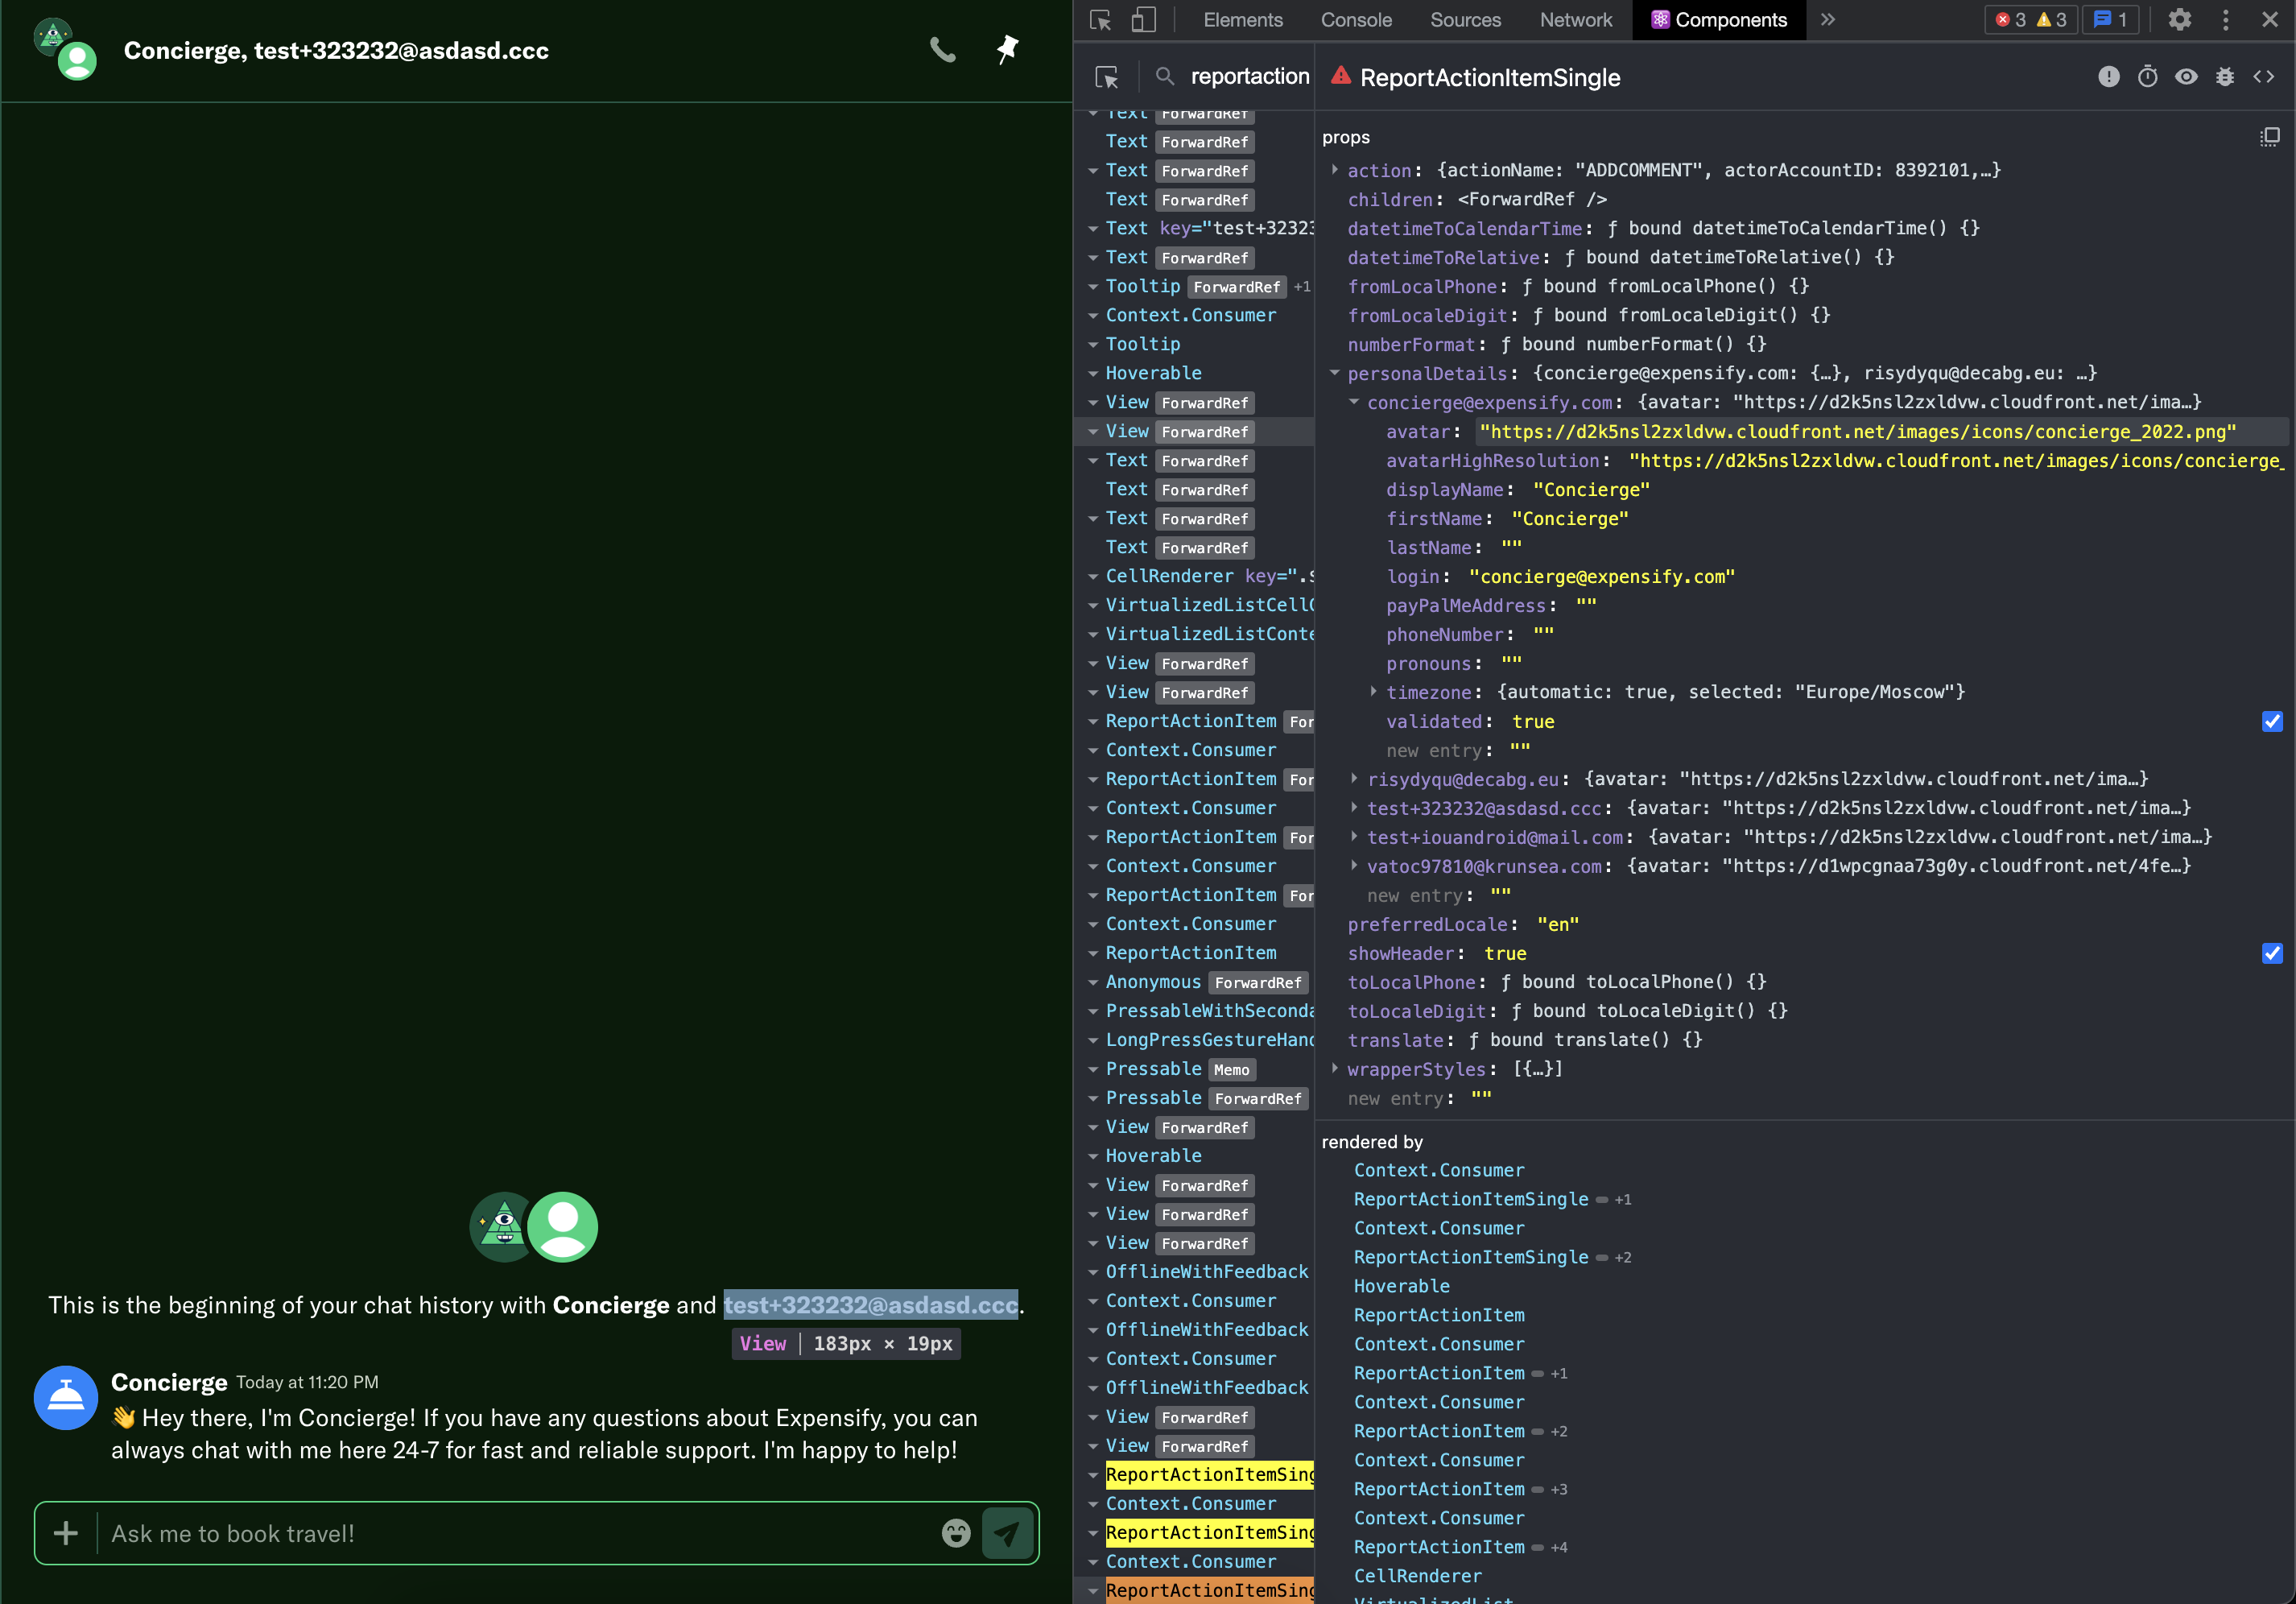Click ReportActionItemSingle link in rendered by list
Image resolution: width=2296 pixels, height=1604 pixels.
tap(1470, 1199)
